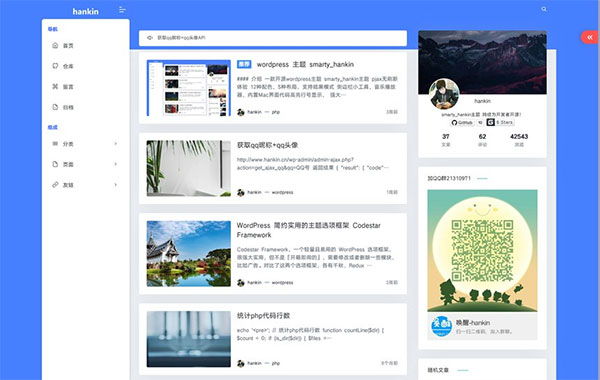Click the palm plant post thumbnail

[x=189, y=168]
